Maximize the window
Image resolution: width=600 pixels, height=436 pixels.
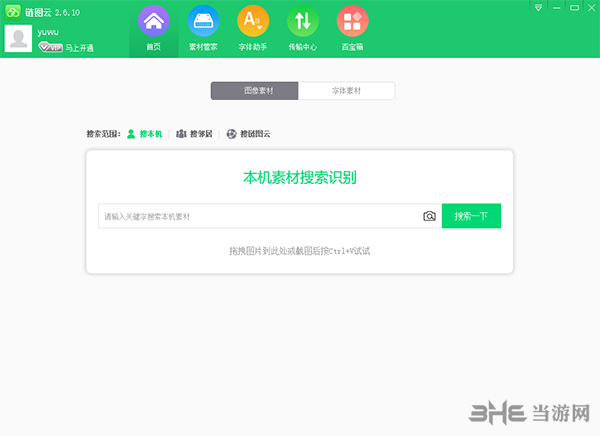[574, 8]
